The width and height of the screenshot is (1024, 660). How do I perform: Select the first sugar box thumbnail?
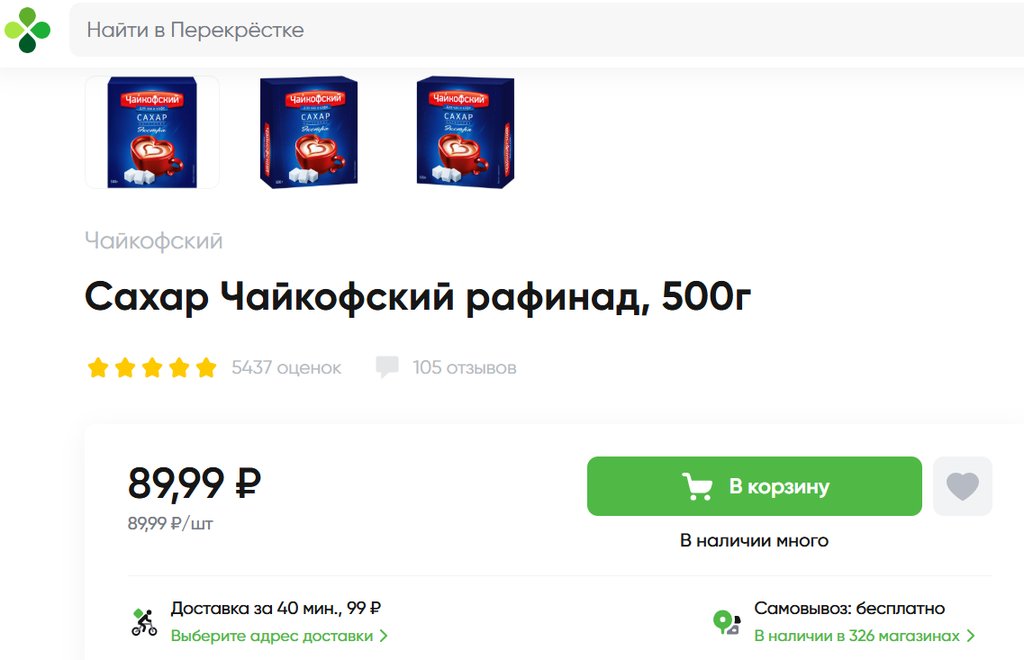(152, 133)
